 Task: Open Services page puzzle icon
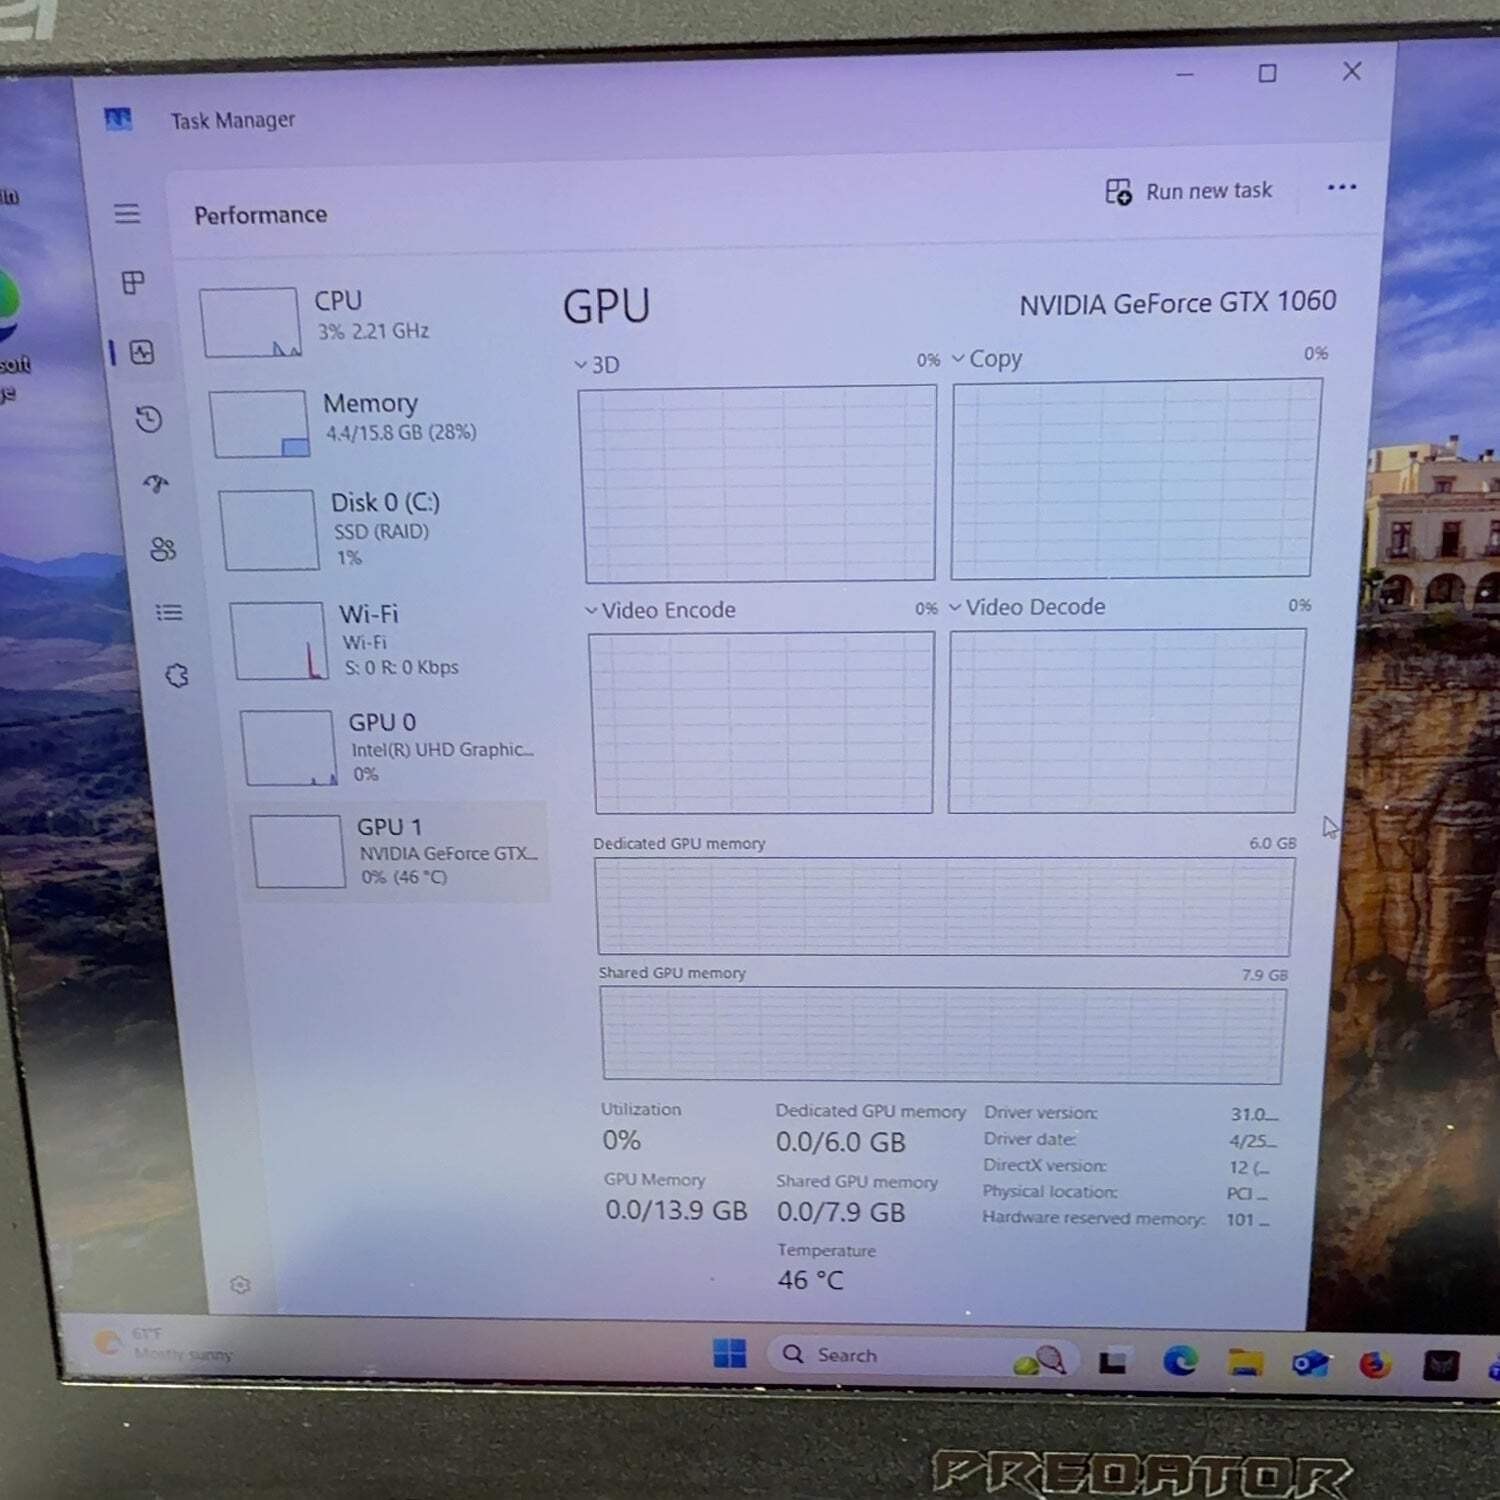(x=177, y=676)
